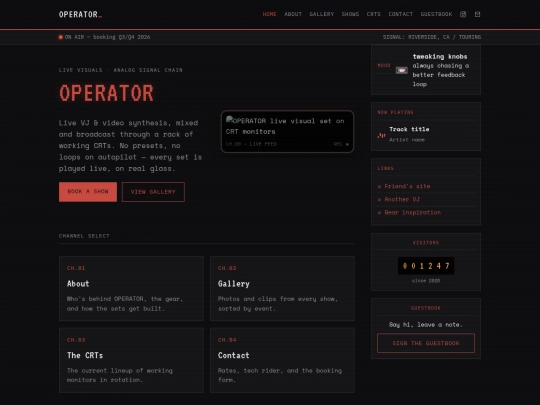Open the ABOUT nav item

click(x=293, y=14)
